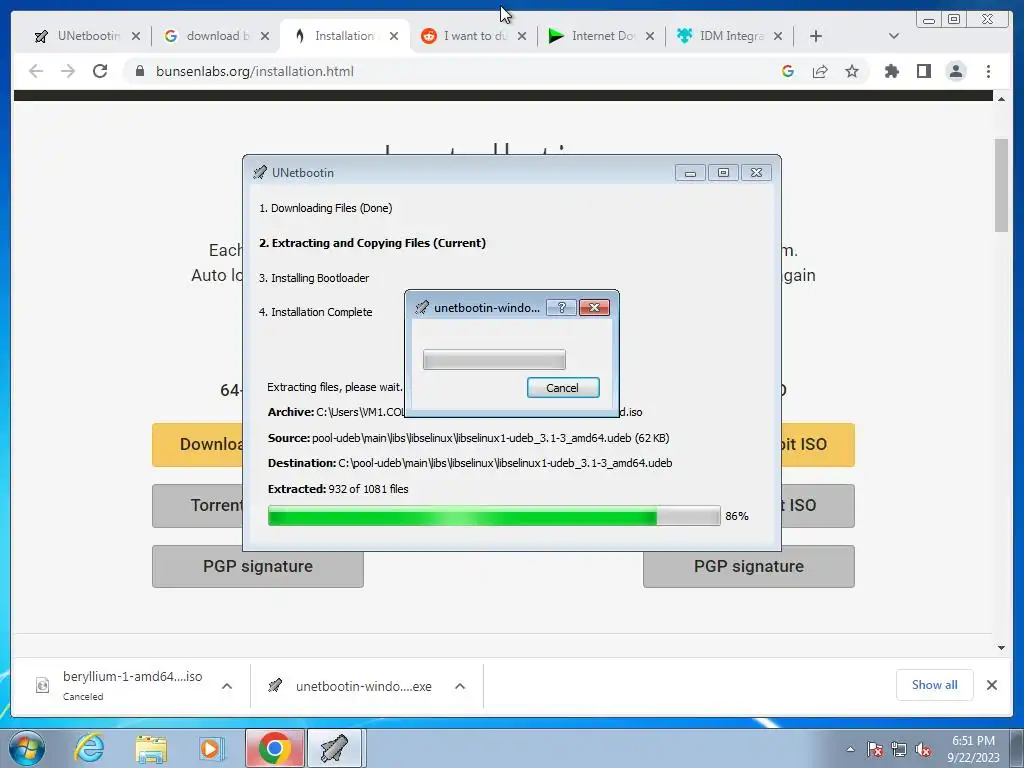Click the gray progress bar in small dialog

point(494,360)
